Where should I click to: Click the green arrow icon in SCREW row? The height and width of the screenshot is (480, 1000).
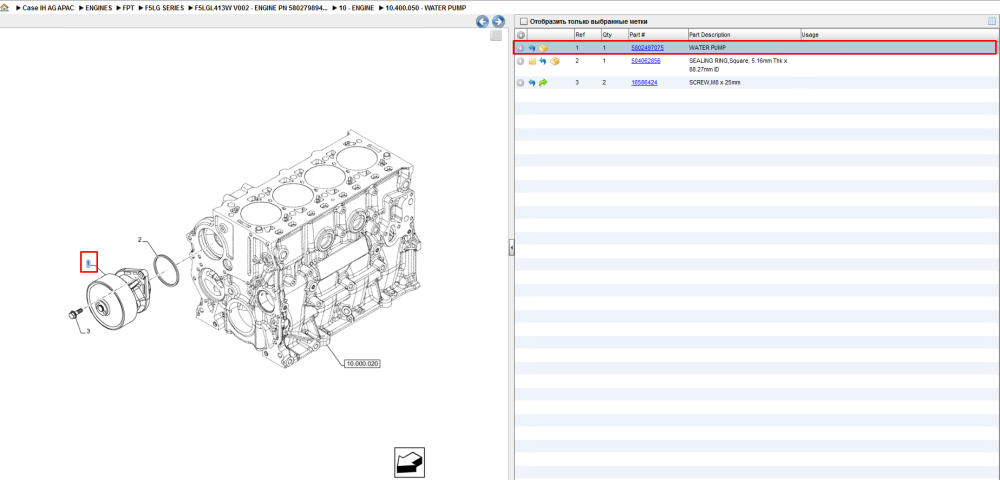543,83
